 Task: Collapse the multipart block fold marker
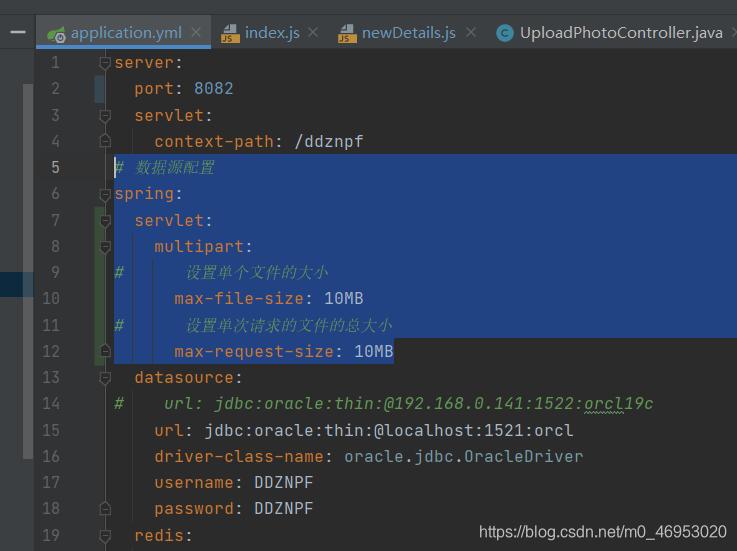[x=105, y=246]
